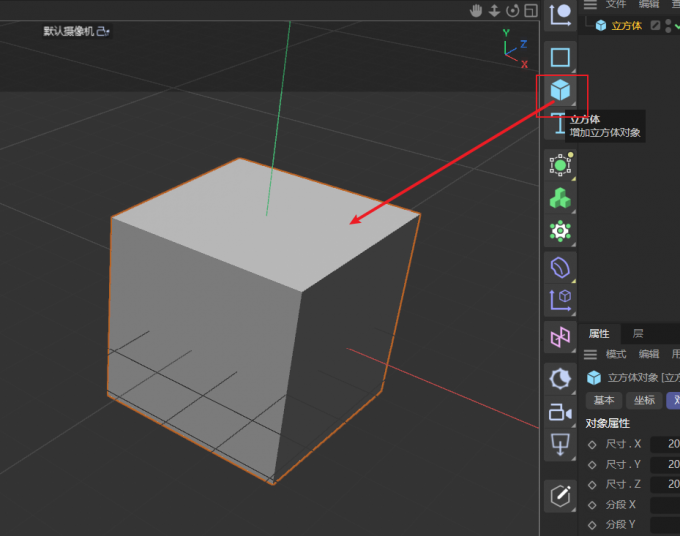Add a cube object with the cube icon
The width and height of the screenshot is (680, 536).
coord(560,90)
